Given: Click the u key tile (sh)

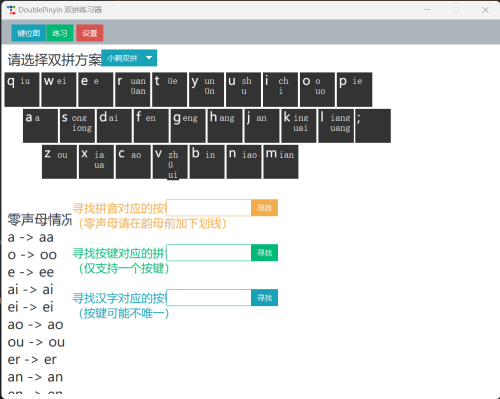Looking at the screenshot, I should 243,89.
